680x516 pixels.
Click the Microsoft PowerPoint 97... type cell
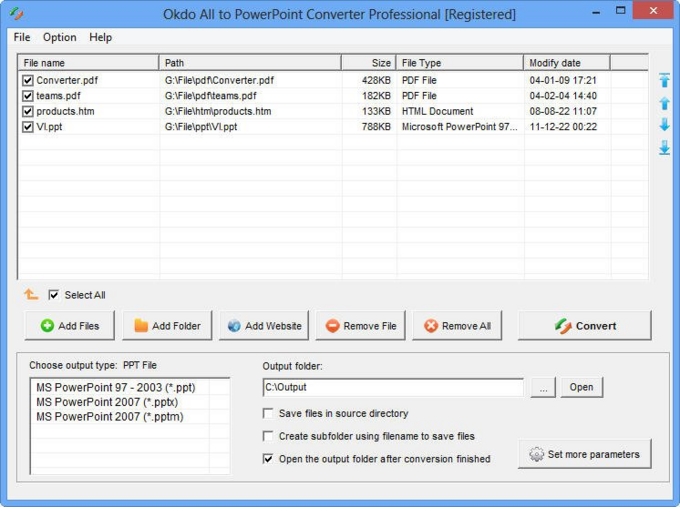[459, 127]
